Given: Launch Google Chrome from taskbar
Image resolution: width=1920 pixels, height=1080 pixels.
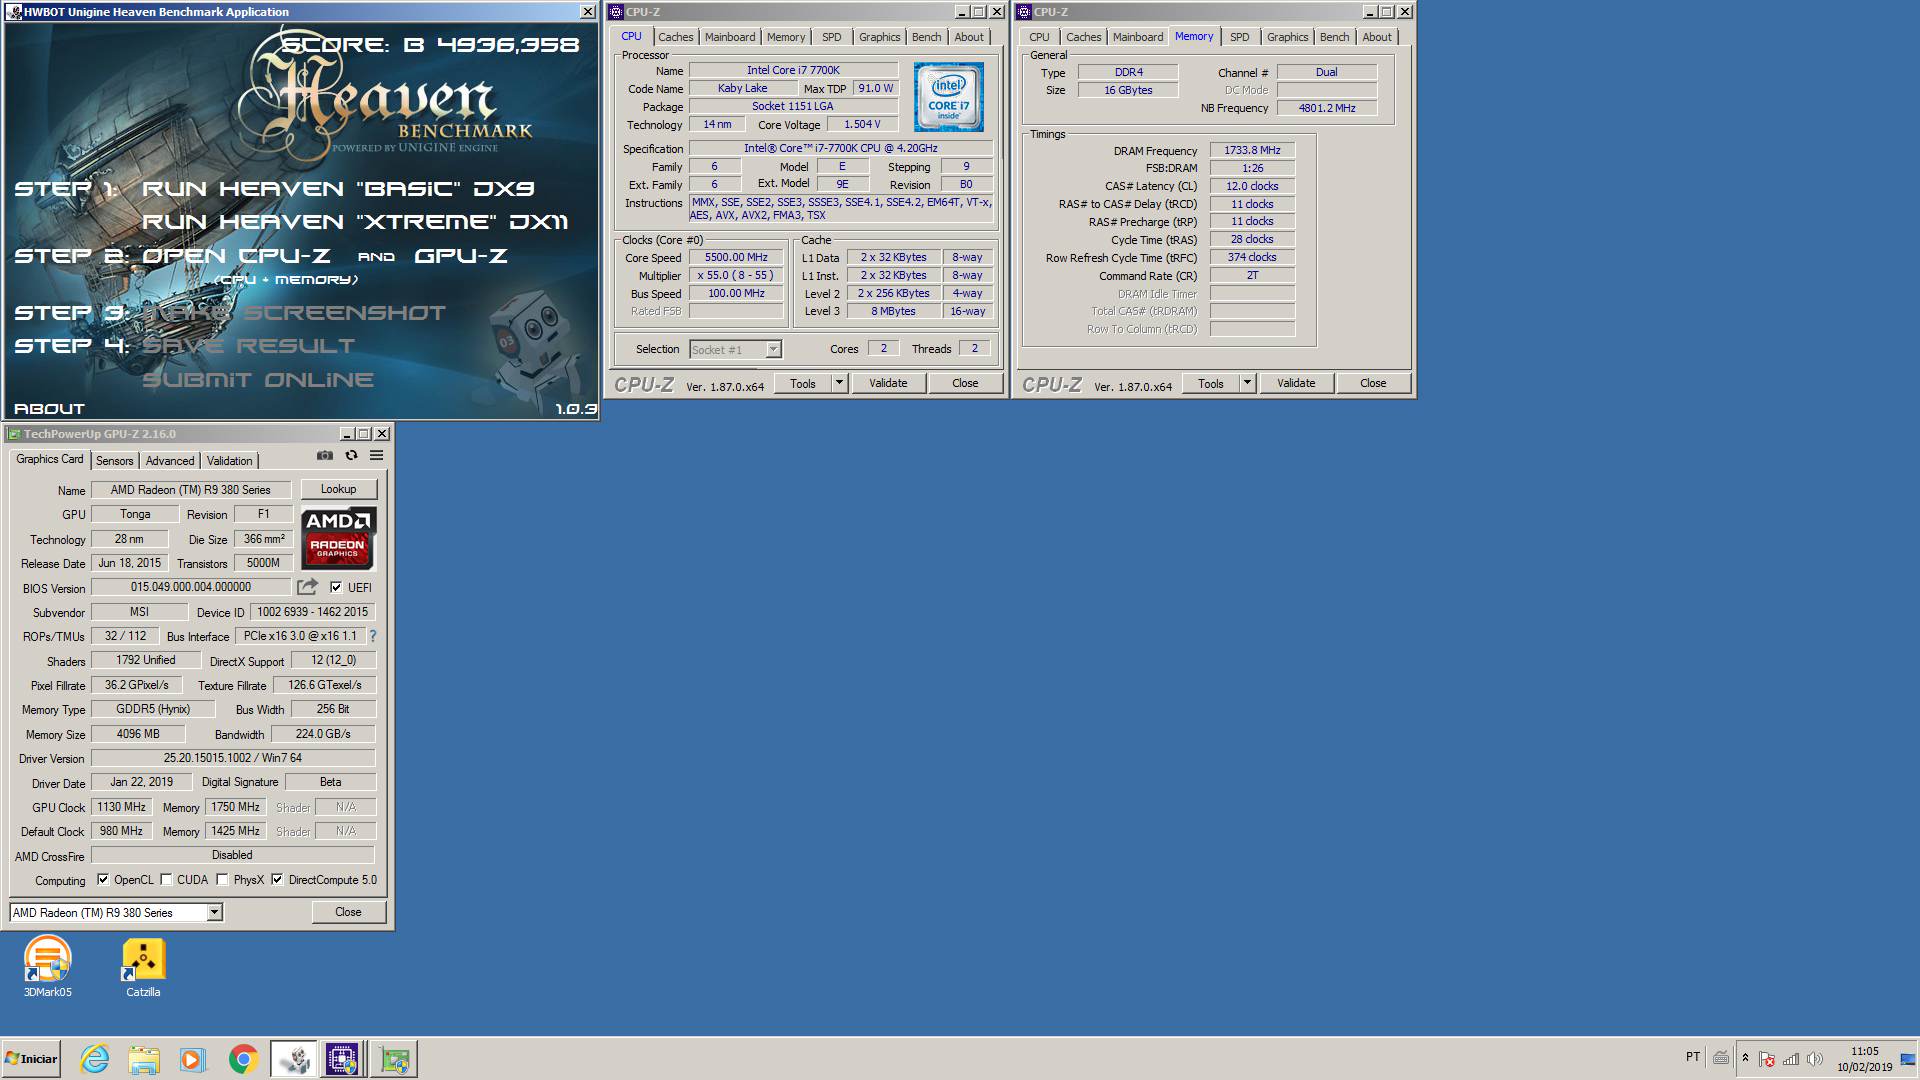Looking at the screenshot, I should [x=243, y=1059].
